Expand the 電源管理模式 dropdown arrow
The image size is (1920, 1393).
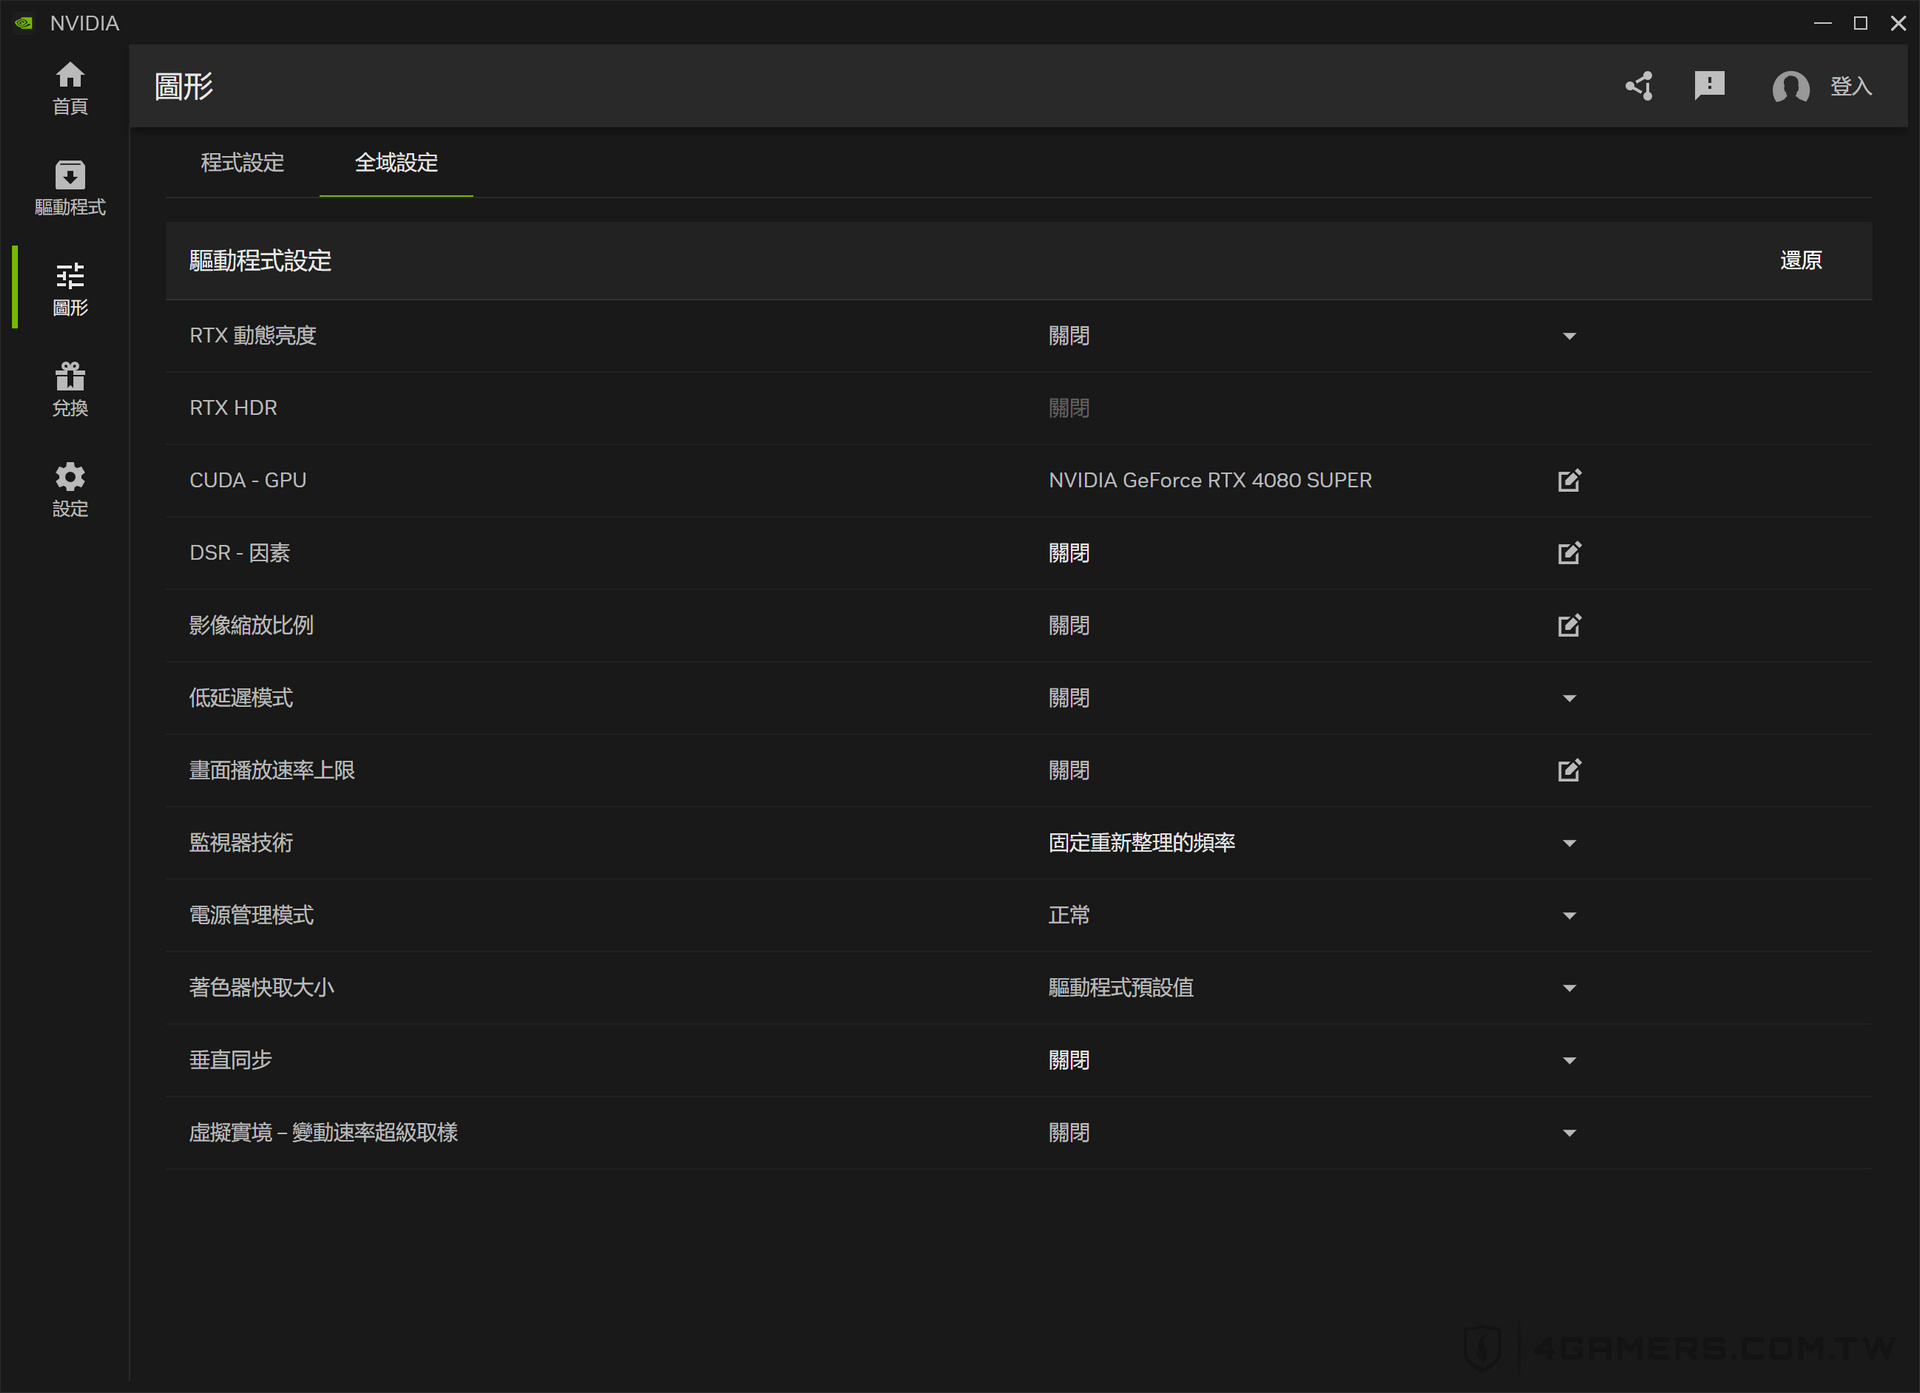[1569, 915]
